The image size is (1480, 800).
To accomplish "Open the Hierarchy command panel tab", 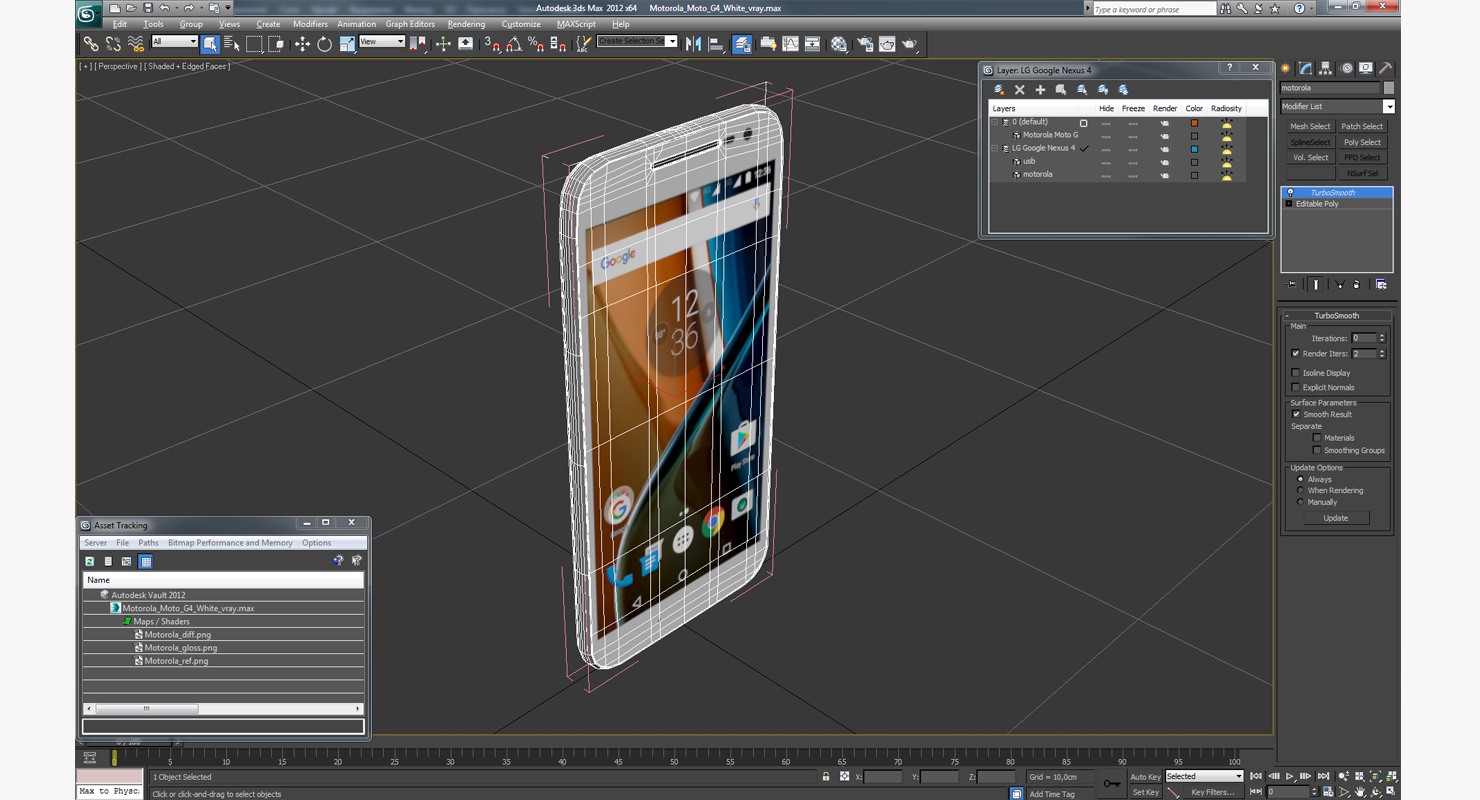I will (1326, 69).
